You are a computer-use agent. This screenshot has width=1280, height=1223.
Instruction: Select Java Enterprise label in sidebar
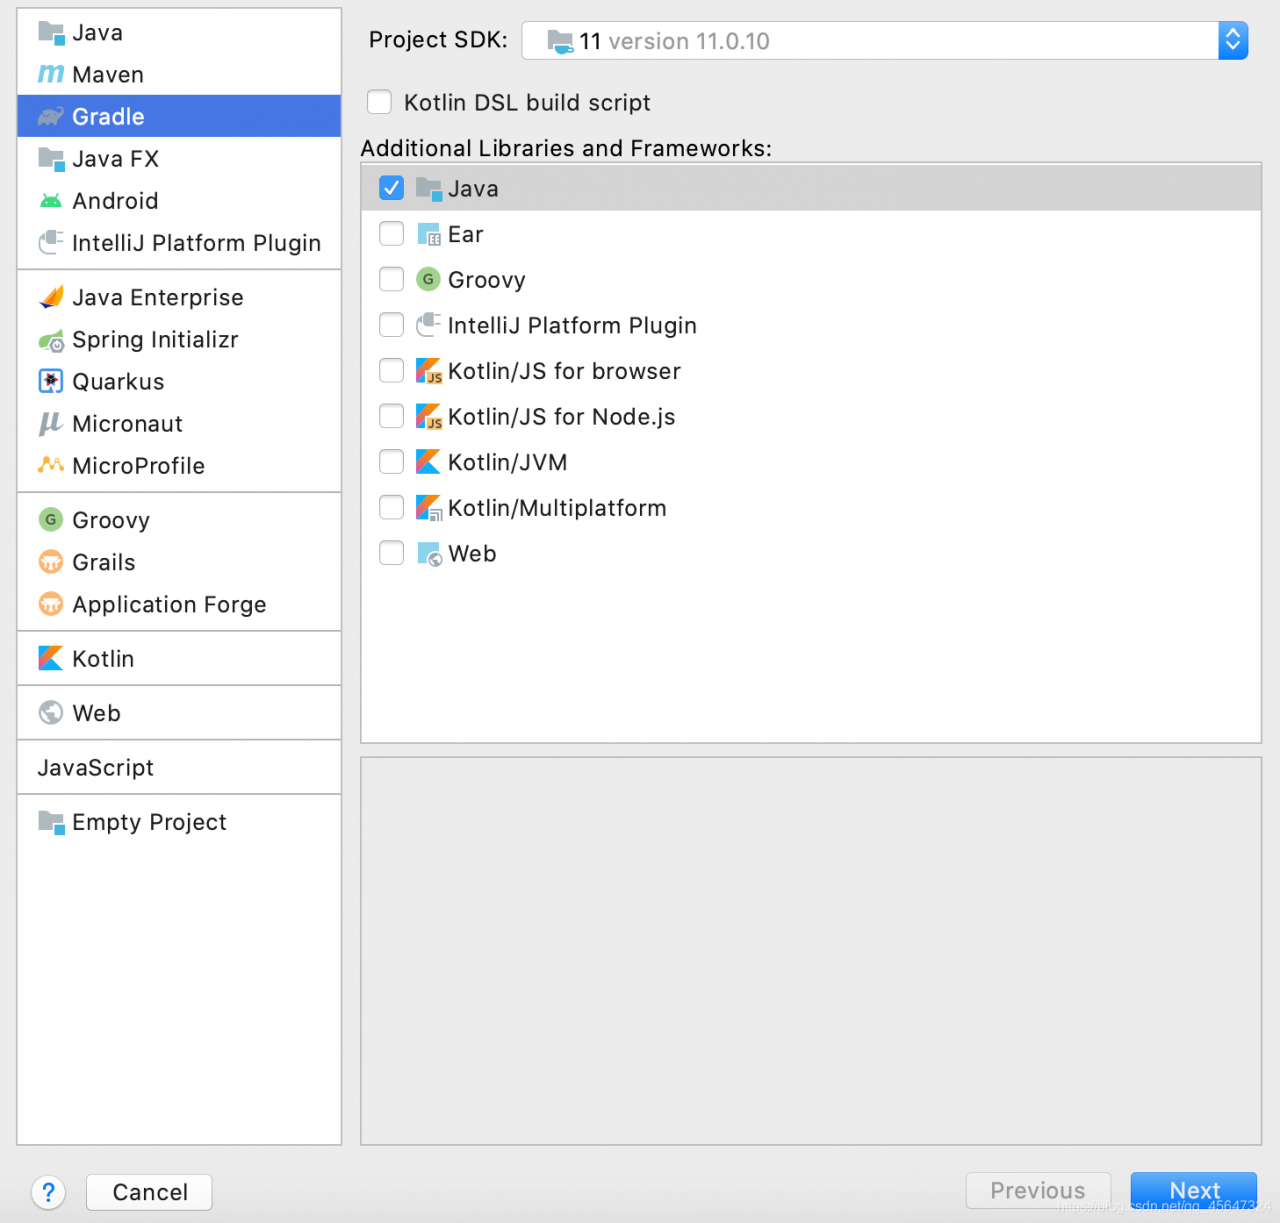tap(158, 298)
